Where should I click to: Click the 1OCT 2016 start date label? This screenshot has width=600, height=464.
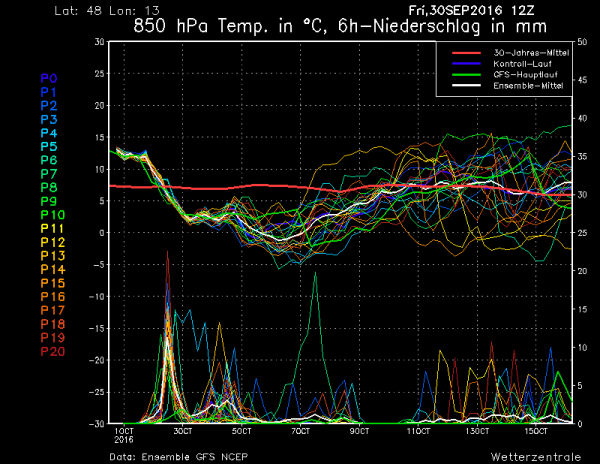pyautogui.click(x=124, y=435)
